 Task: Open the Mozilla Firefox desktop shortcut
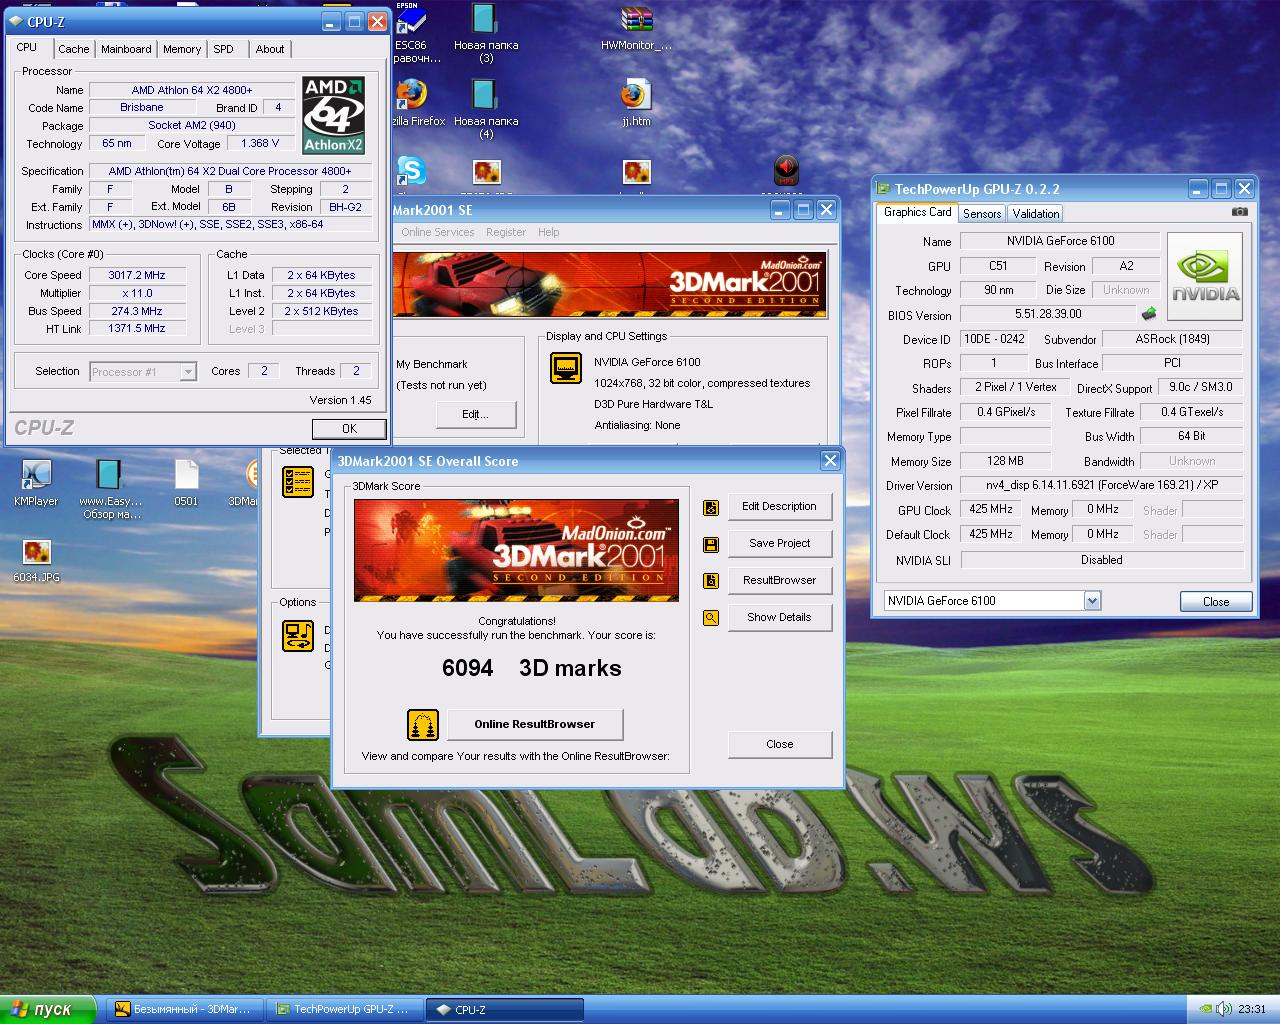click(410, 96)
